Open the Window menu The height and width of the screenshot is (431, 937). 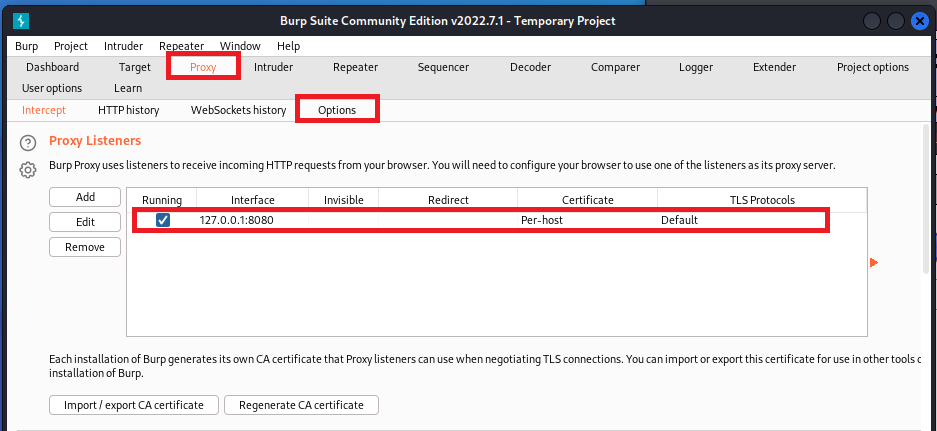point(240,46)
